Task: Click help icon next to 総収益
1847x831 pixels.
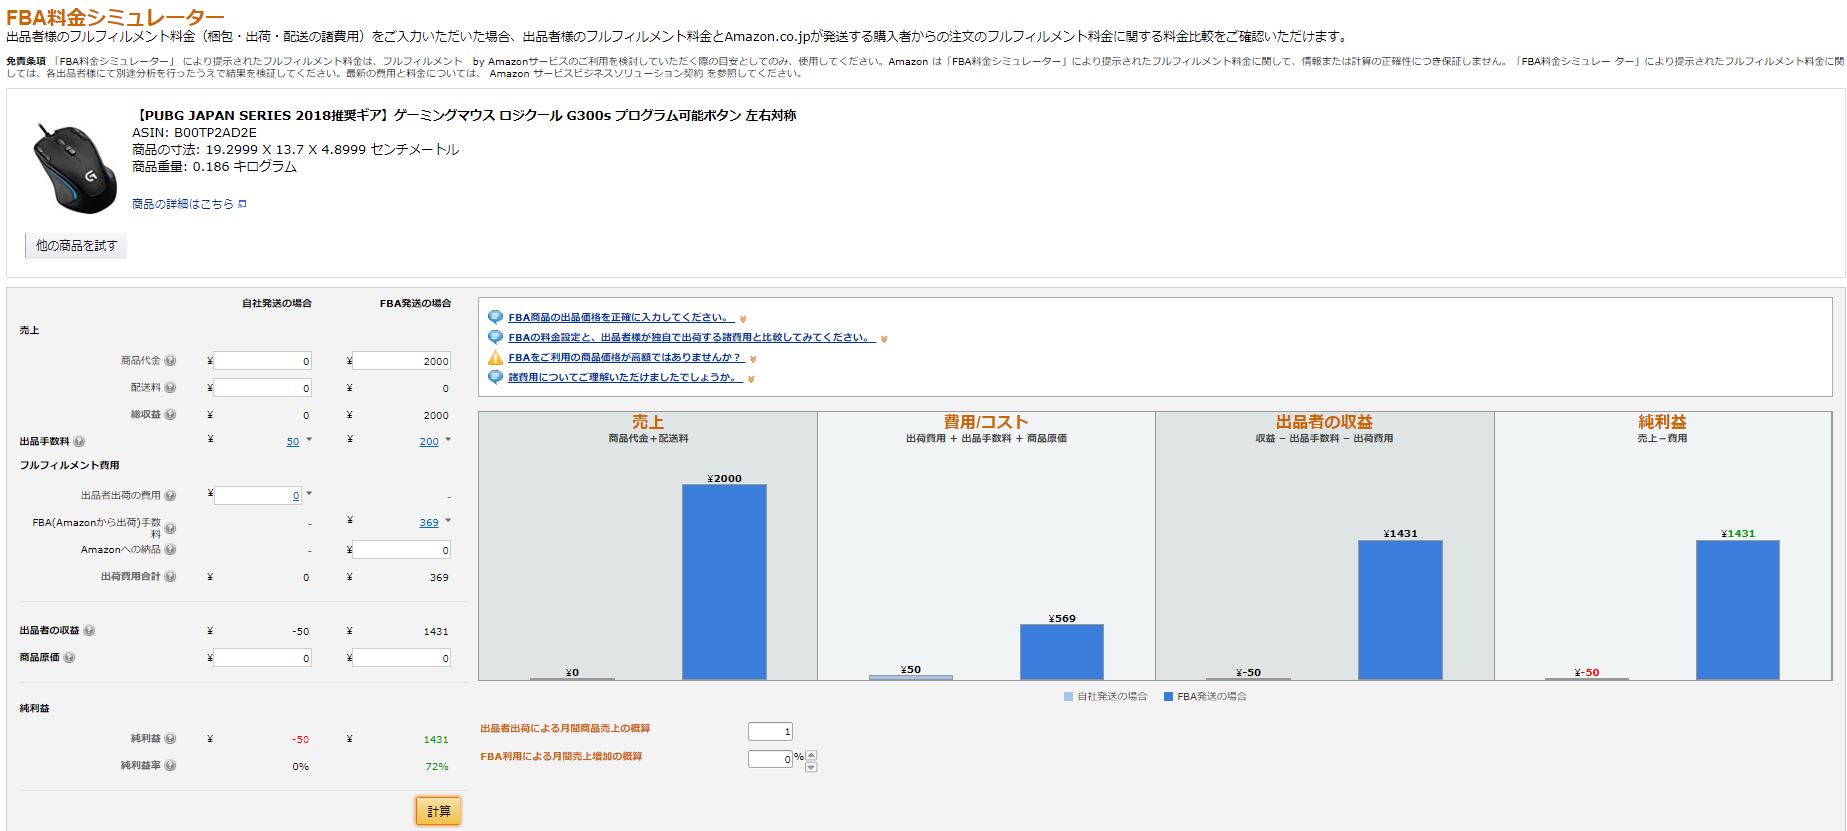Action: 170,415
